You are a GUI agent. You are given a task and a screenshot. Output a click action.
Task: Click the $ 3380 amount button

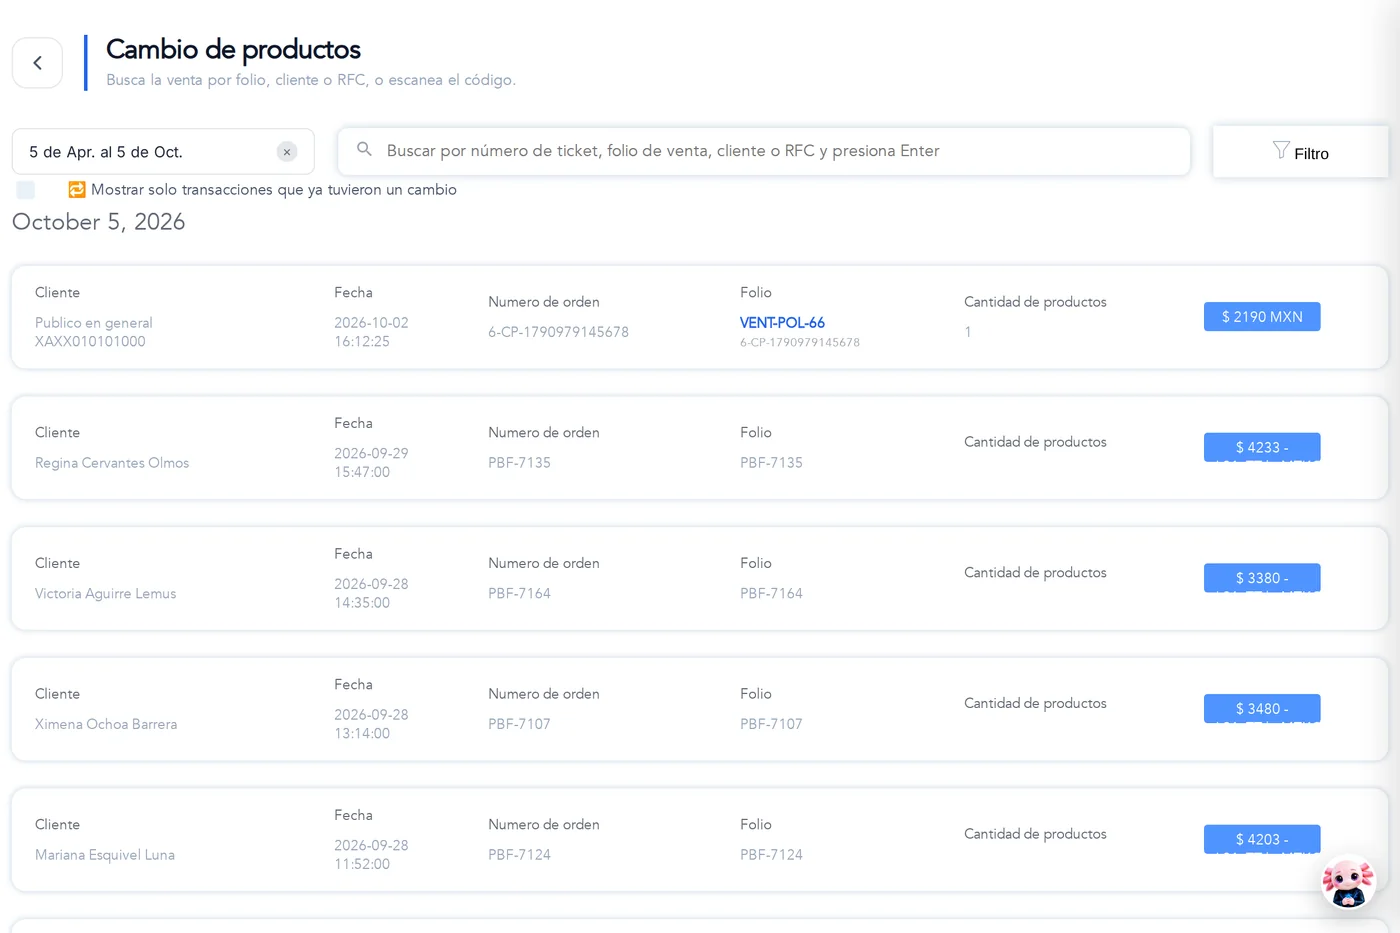1262,578
